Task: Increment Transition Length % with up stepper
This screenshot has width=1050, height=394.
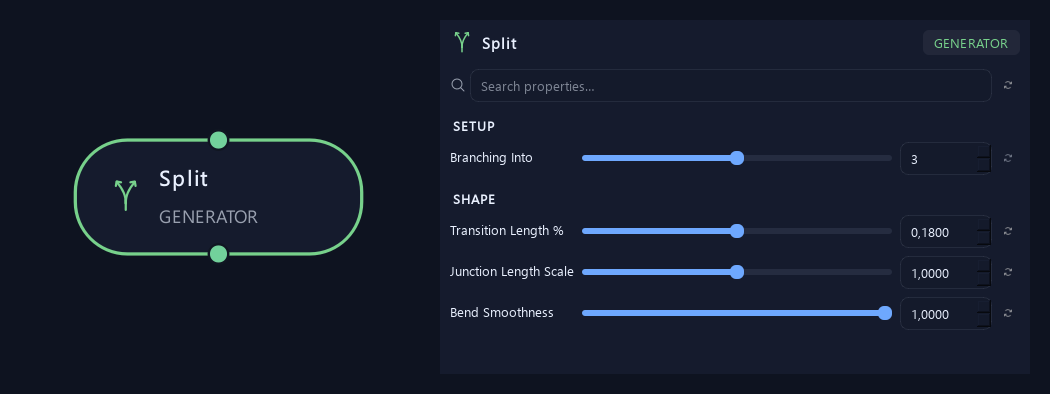Action: (984, 224)
